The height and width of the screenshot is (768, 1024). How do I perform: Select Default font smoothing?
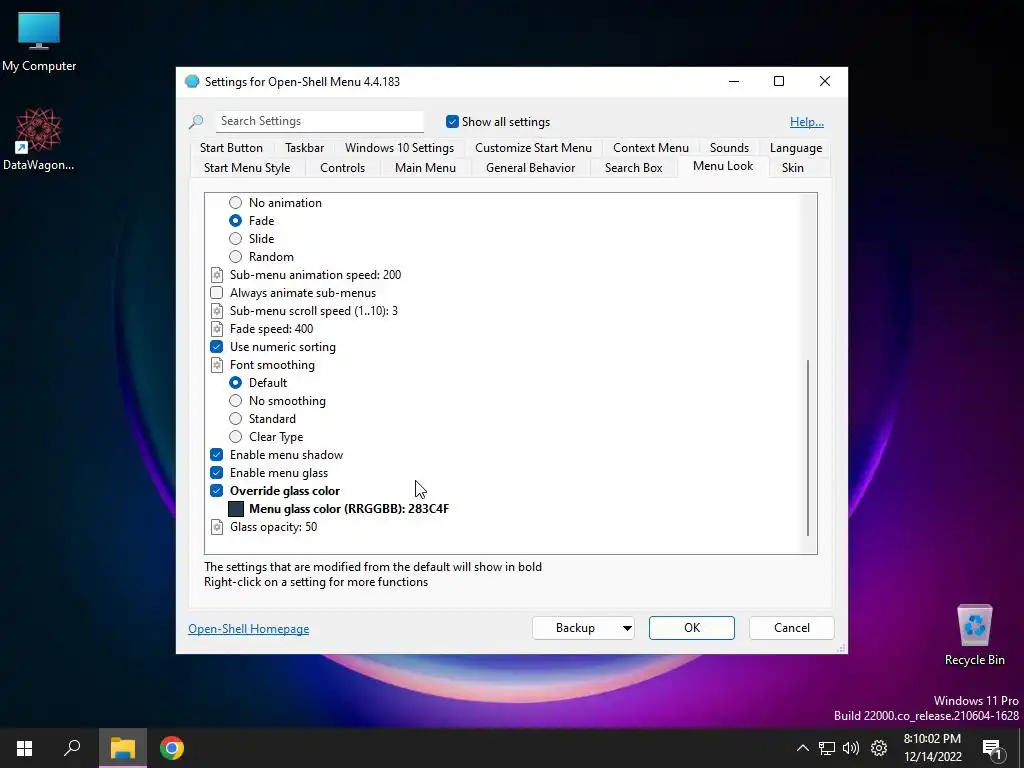pos(235,383)
